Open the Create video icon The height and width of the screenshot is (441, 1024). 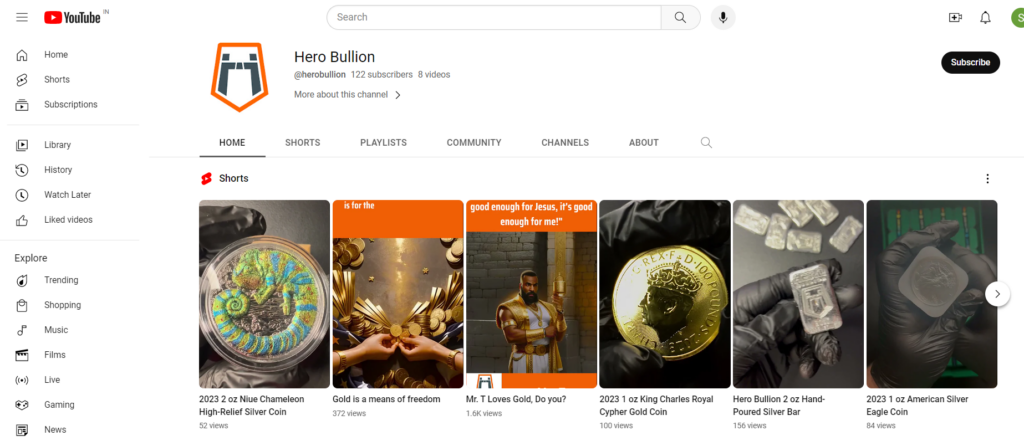click(955, 18)
